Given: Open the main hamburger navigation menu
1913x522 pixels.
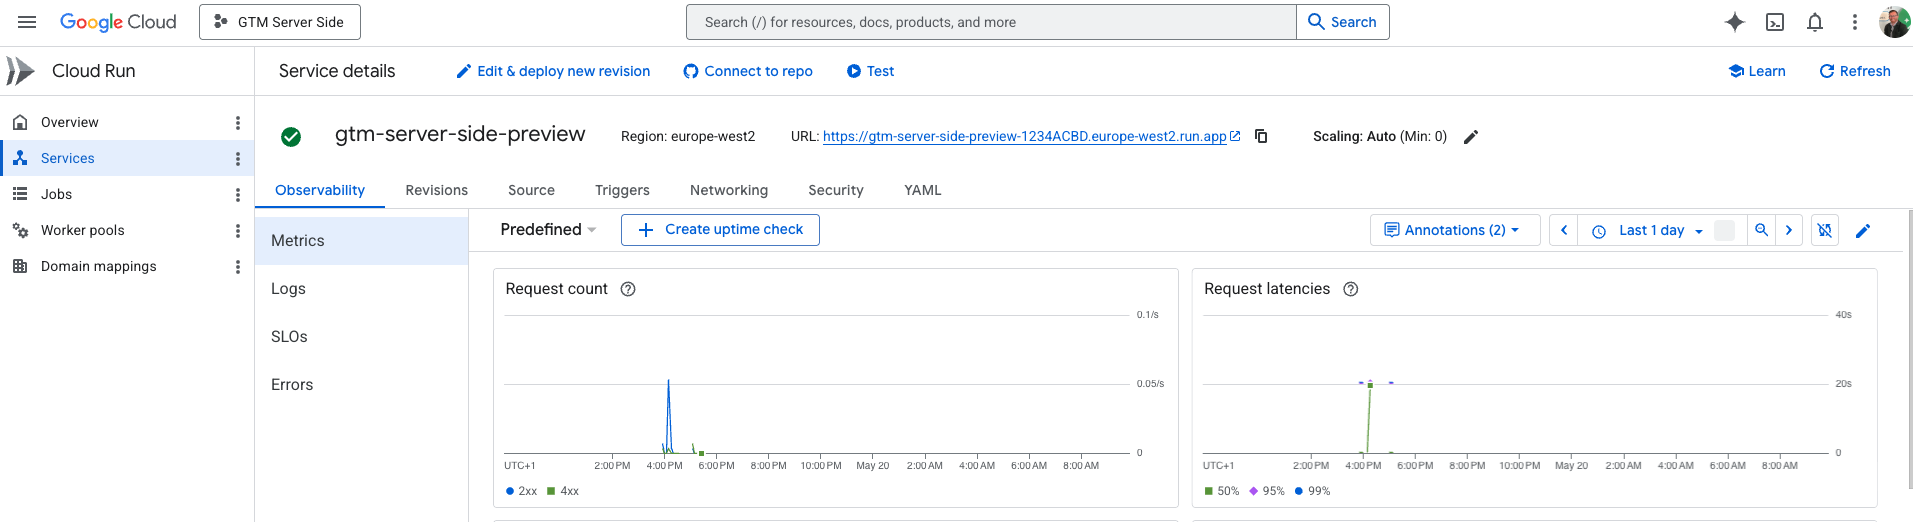Looking at the screenshot, I should [27, 22].
